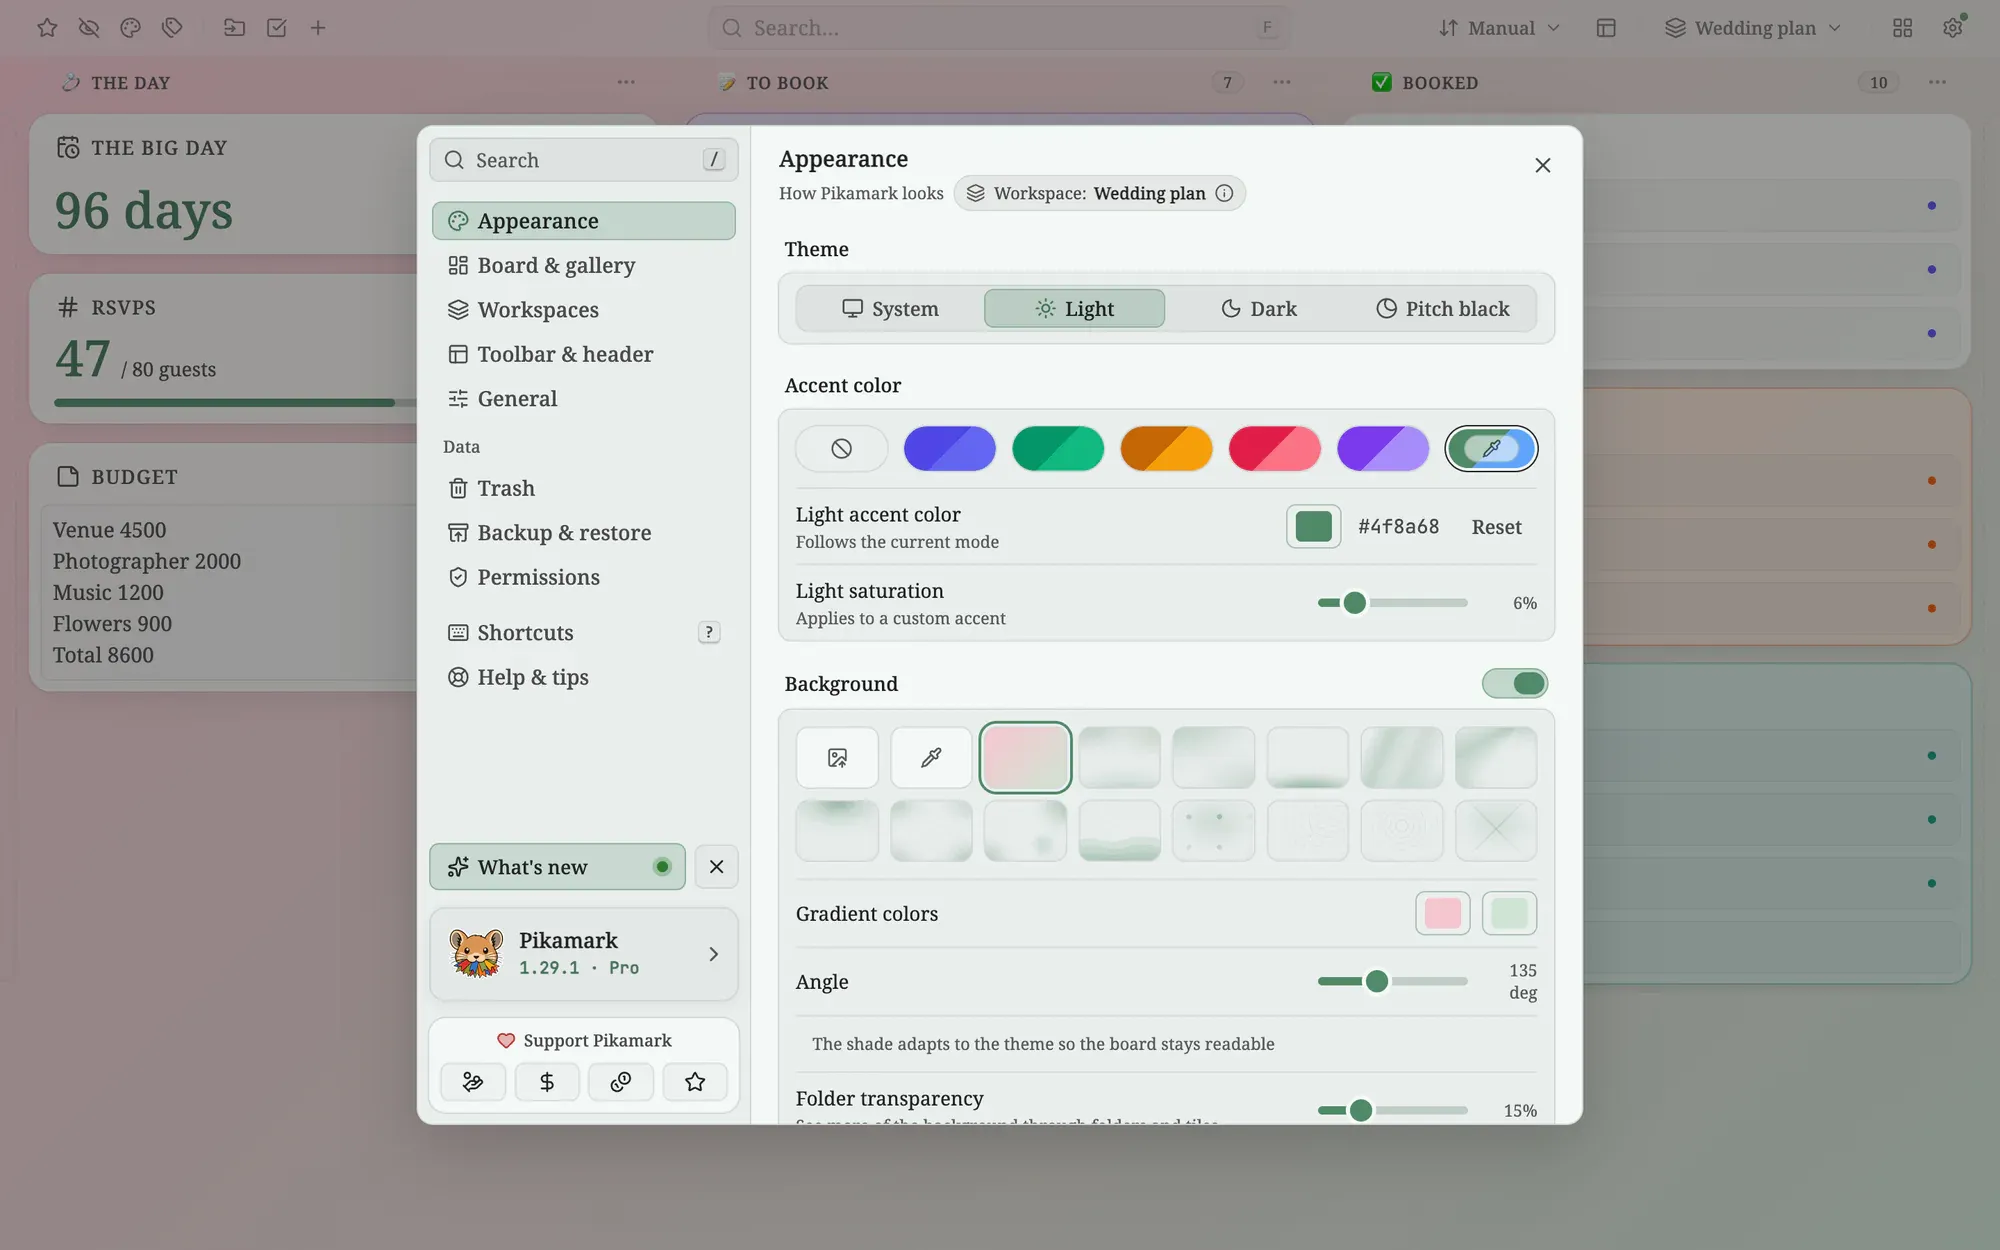Screen dimensions: 2000x1250
Task: Click the settings Search field
Action: 584,160
